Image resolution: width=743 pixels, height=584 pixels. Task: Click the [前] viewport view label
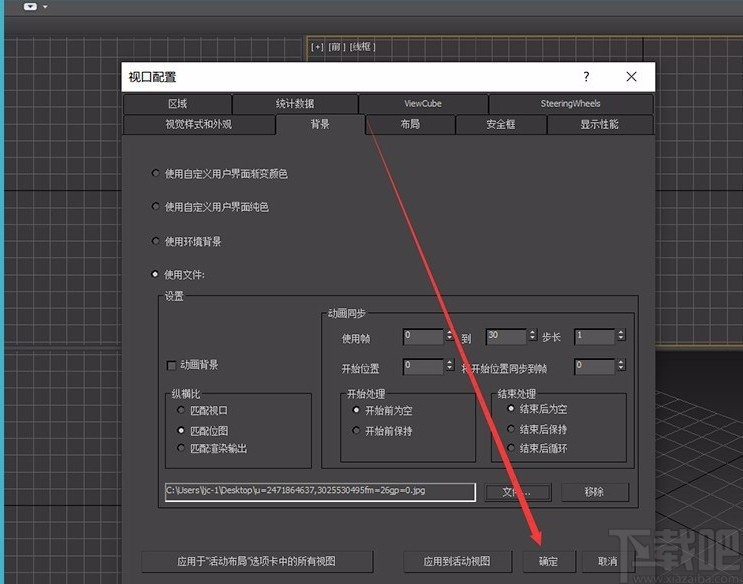(336, 47)
